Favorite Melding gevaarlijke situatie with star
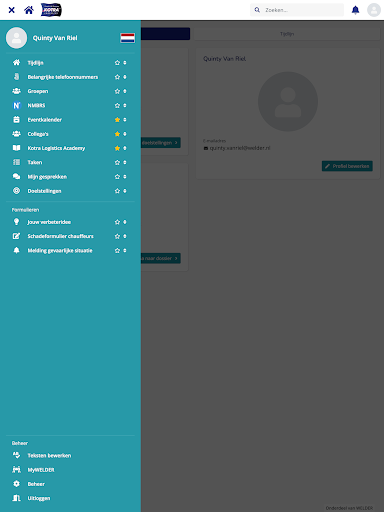Viewport: 384px width, 512px height. [x=117, y=250]
